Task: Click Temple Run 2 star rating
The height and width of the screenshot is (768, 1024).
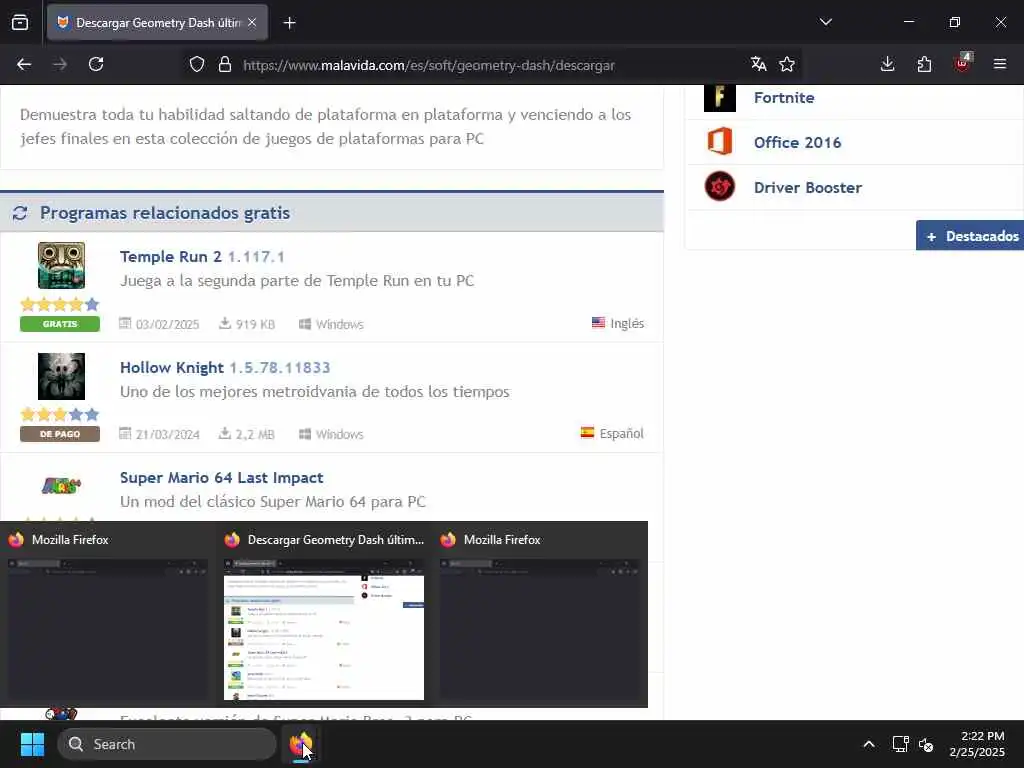Action: pyautogui.click(x=60, y=304)
